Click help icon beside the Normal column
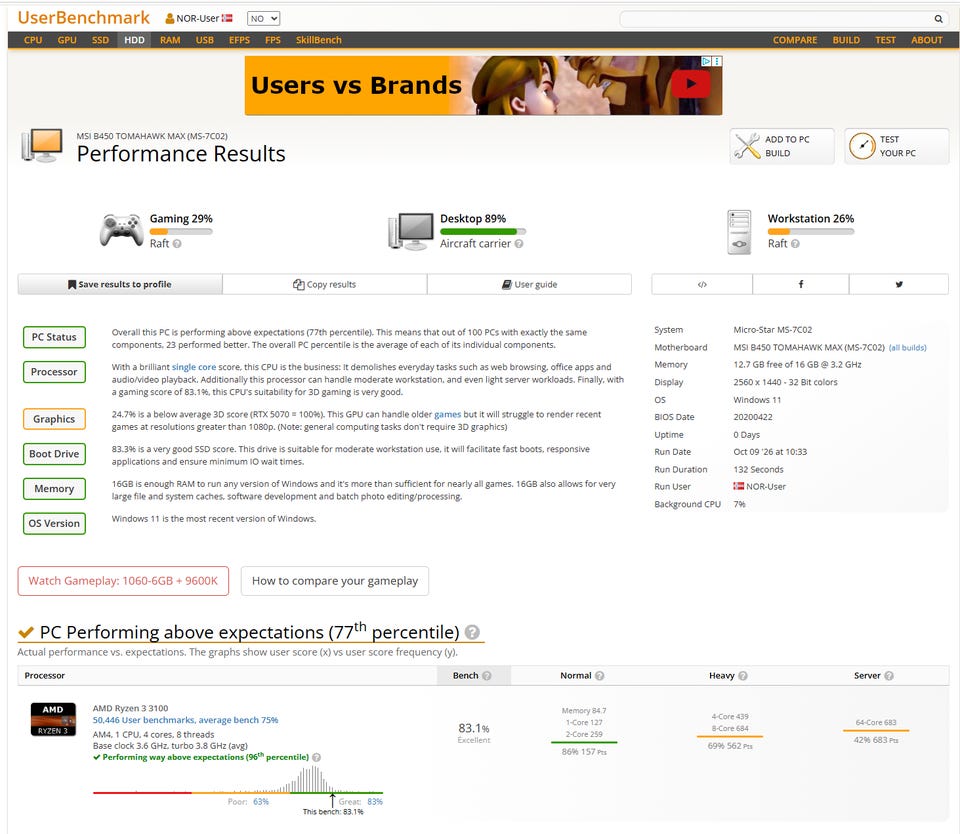Viewport: 960px width, 834px height. tap(599, 675)
